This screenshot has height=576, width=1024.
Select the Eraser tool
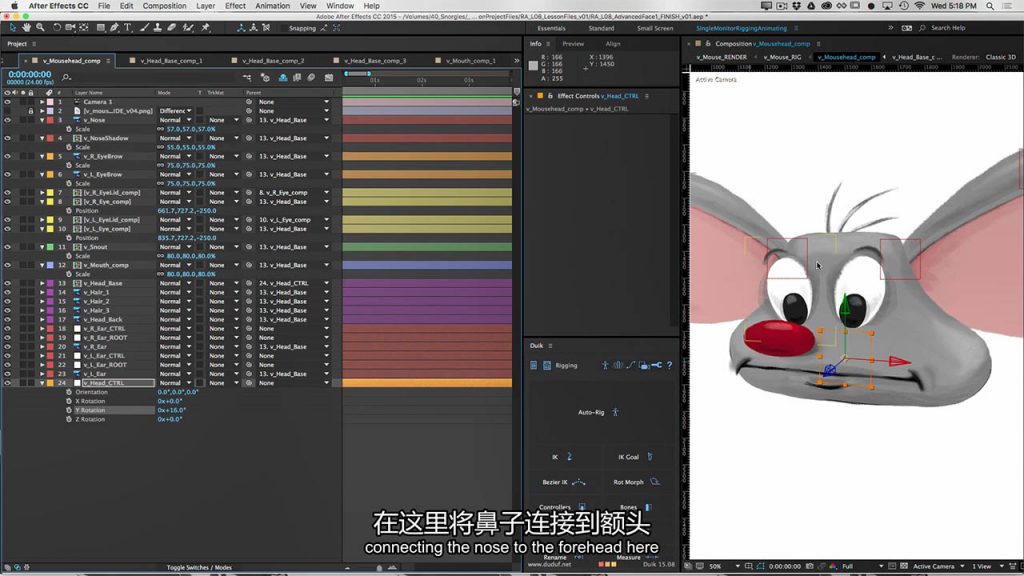tap(172, 27)
